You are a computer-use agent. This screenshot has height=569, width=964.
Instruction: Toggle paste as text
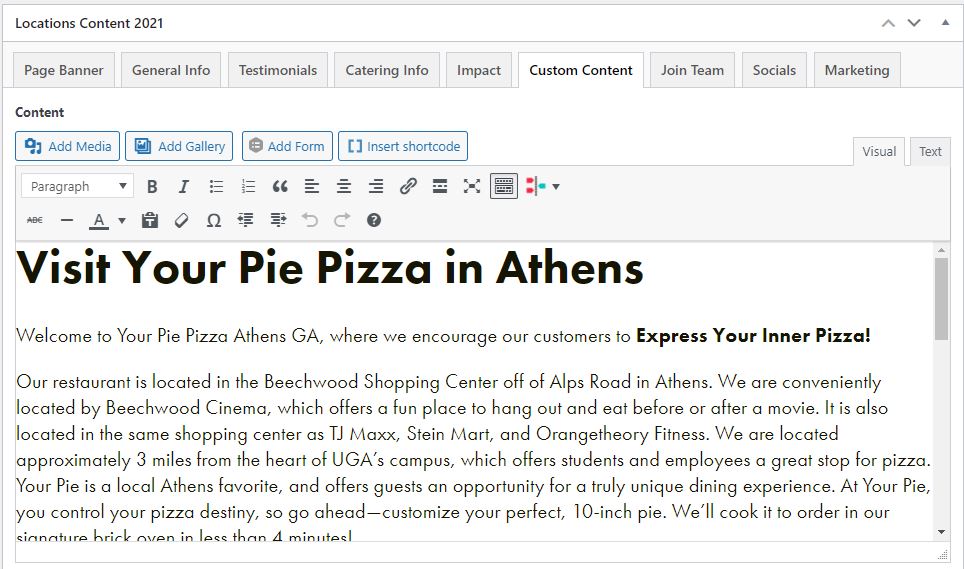click(x=149, y=220)
